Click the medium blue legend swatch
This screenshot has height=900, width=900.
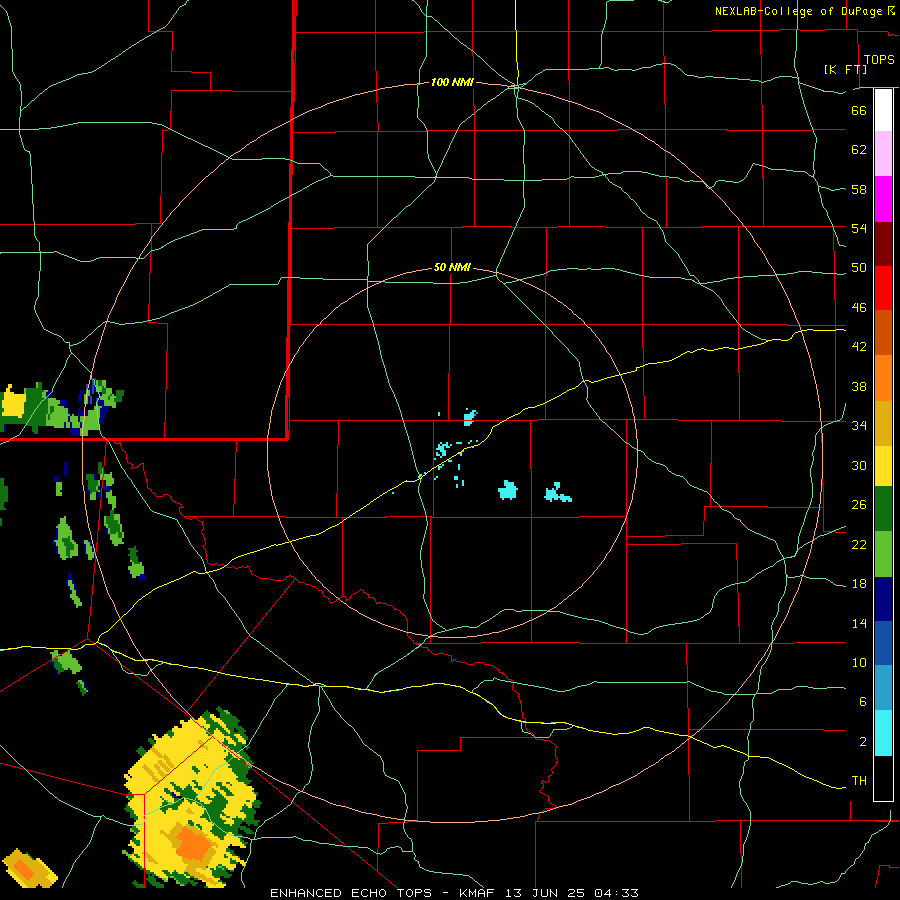[x=883, y=643]
